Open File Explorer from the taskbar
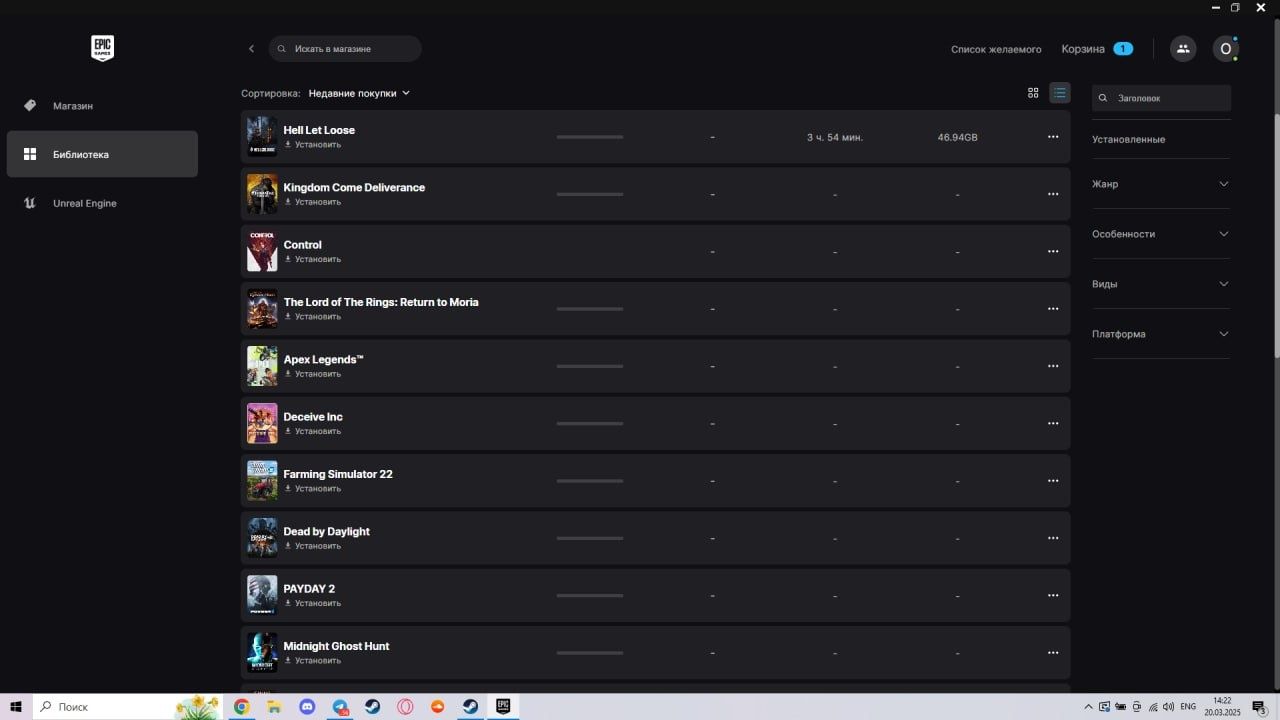Image resolution: width=1280 pixels, height=720 pixels. click(x=274, y=706)
